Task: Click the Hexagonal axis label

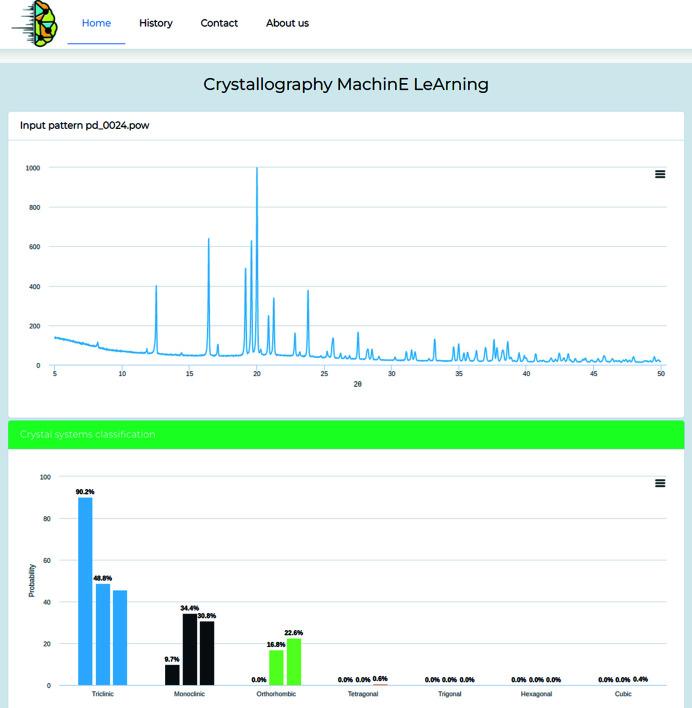Action: point(536,694)
